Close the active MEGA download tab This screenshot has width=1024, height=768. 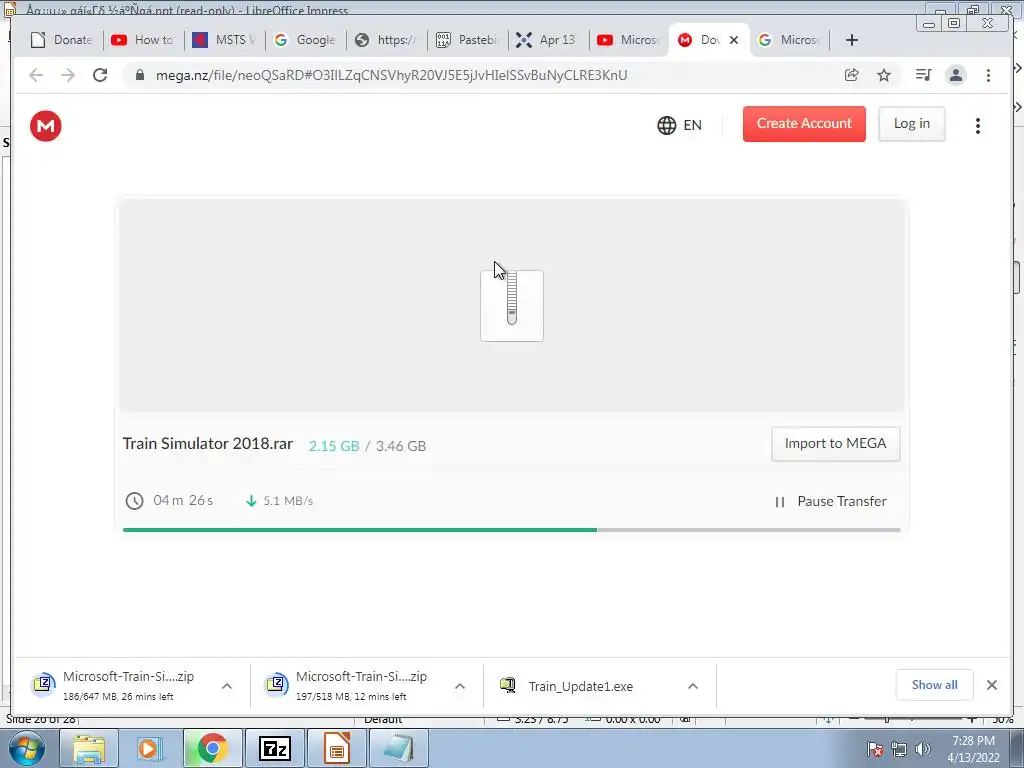734,40
